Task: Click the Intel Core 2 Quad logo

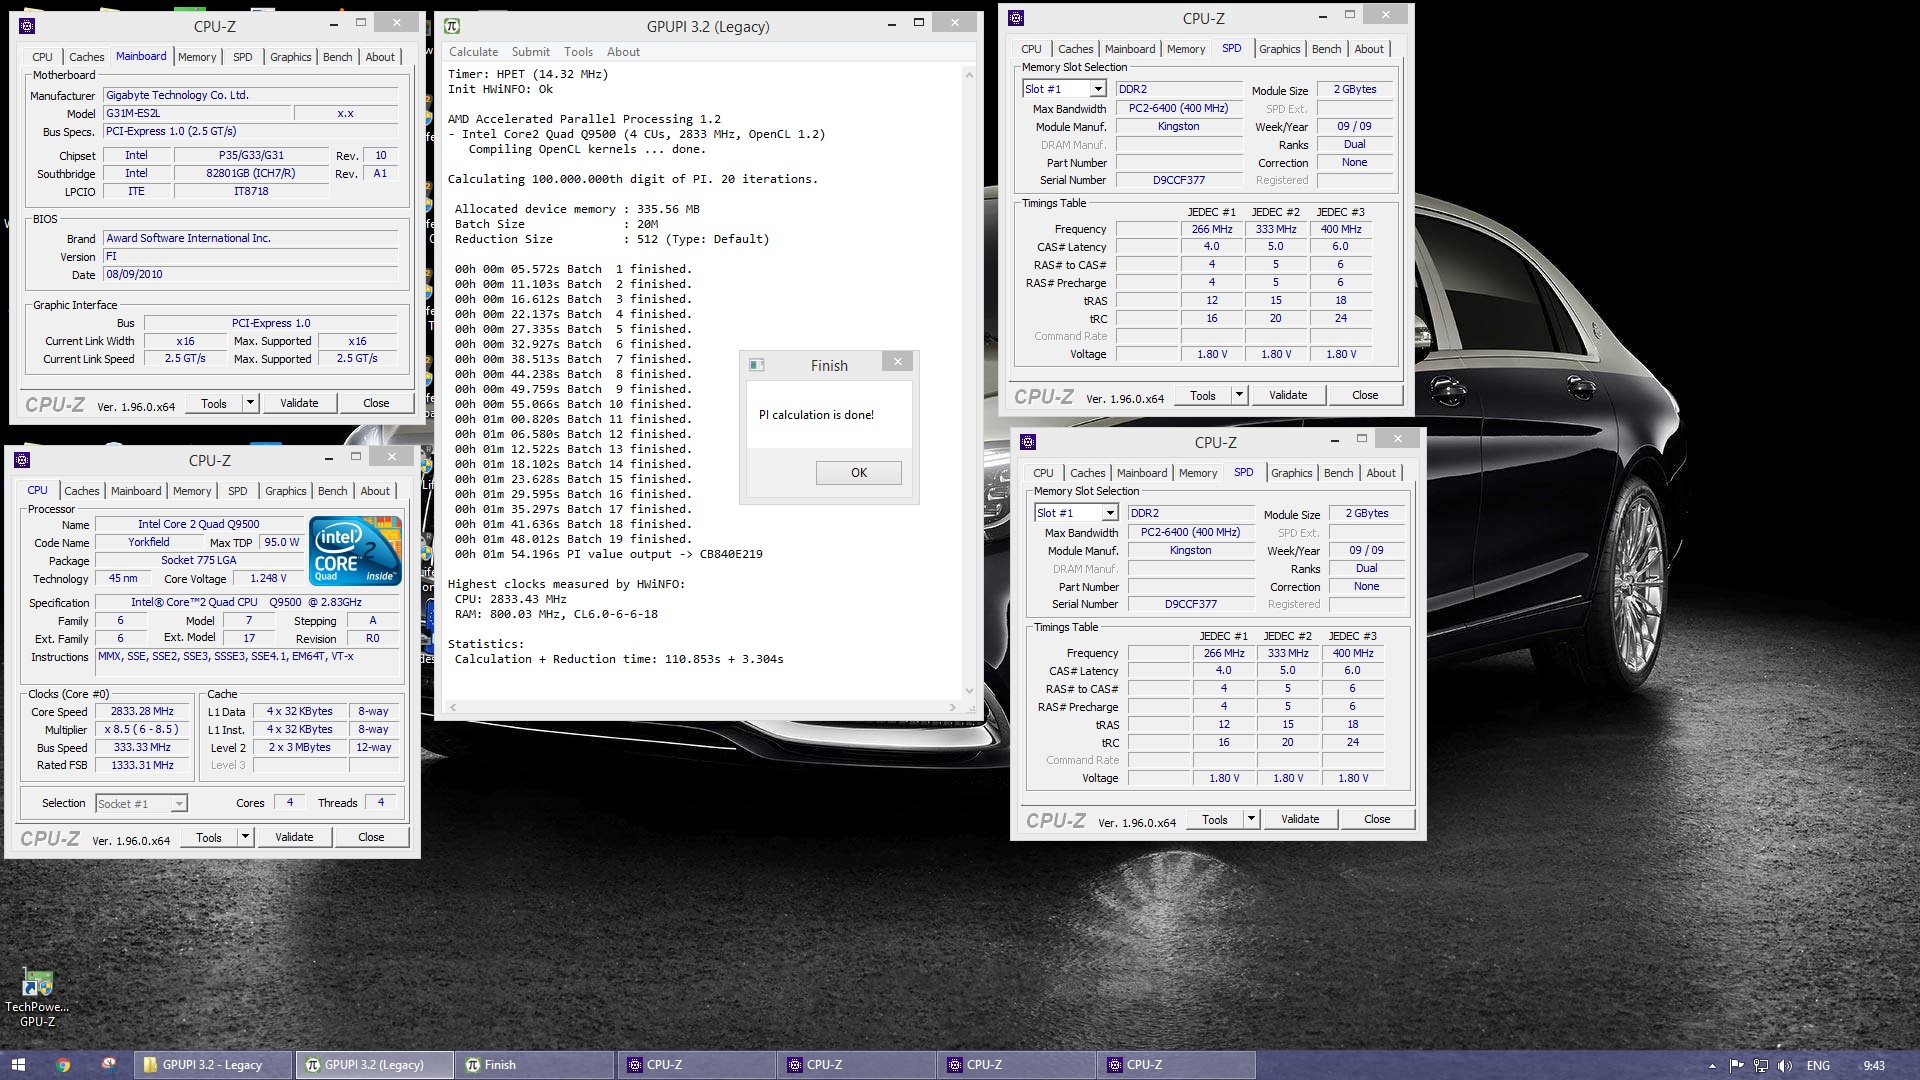Action: 355,550
